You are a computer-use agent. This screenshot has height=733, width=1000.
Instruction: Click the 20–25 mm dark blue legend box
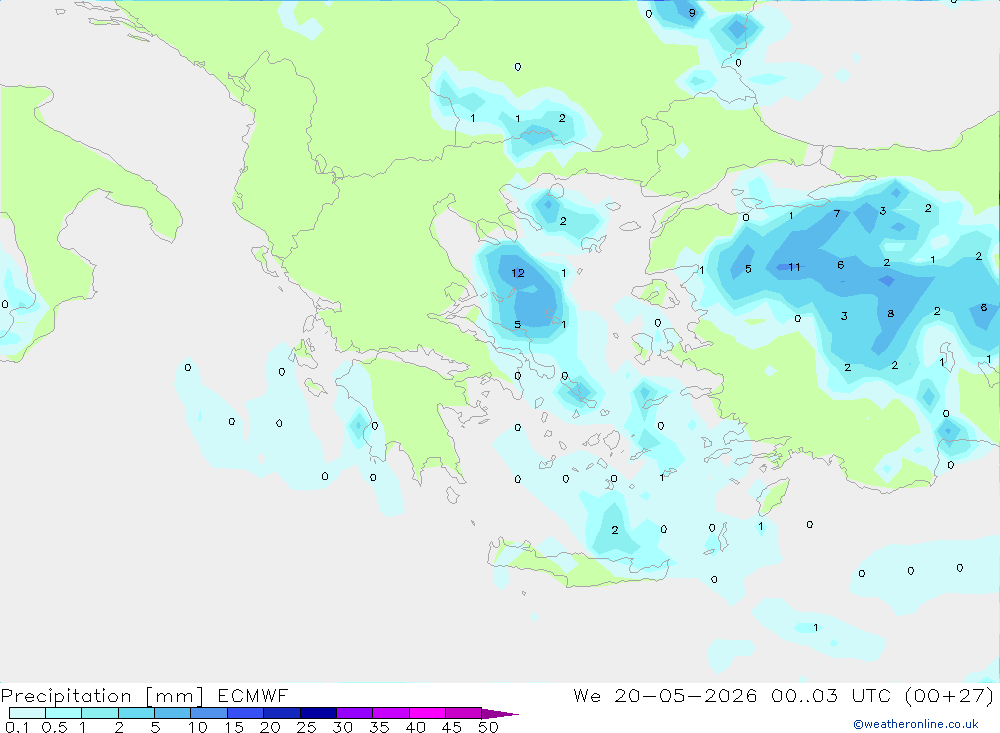282,713
